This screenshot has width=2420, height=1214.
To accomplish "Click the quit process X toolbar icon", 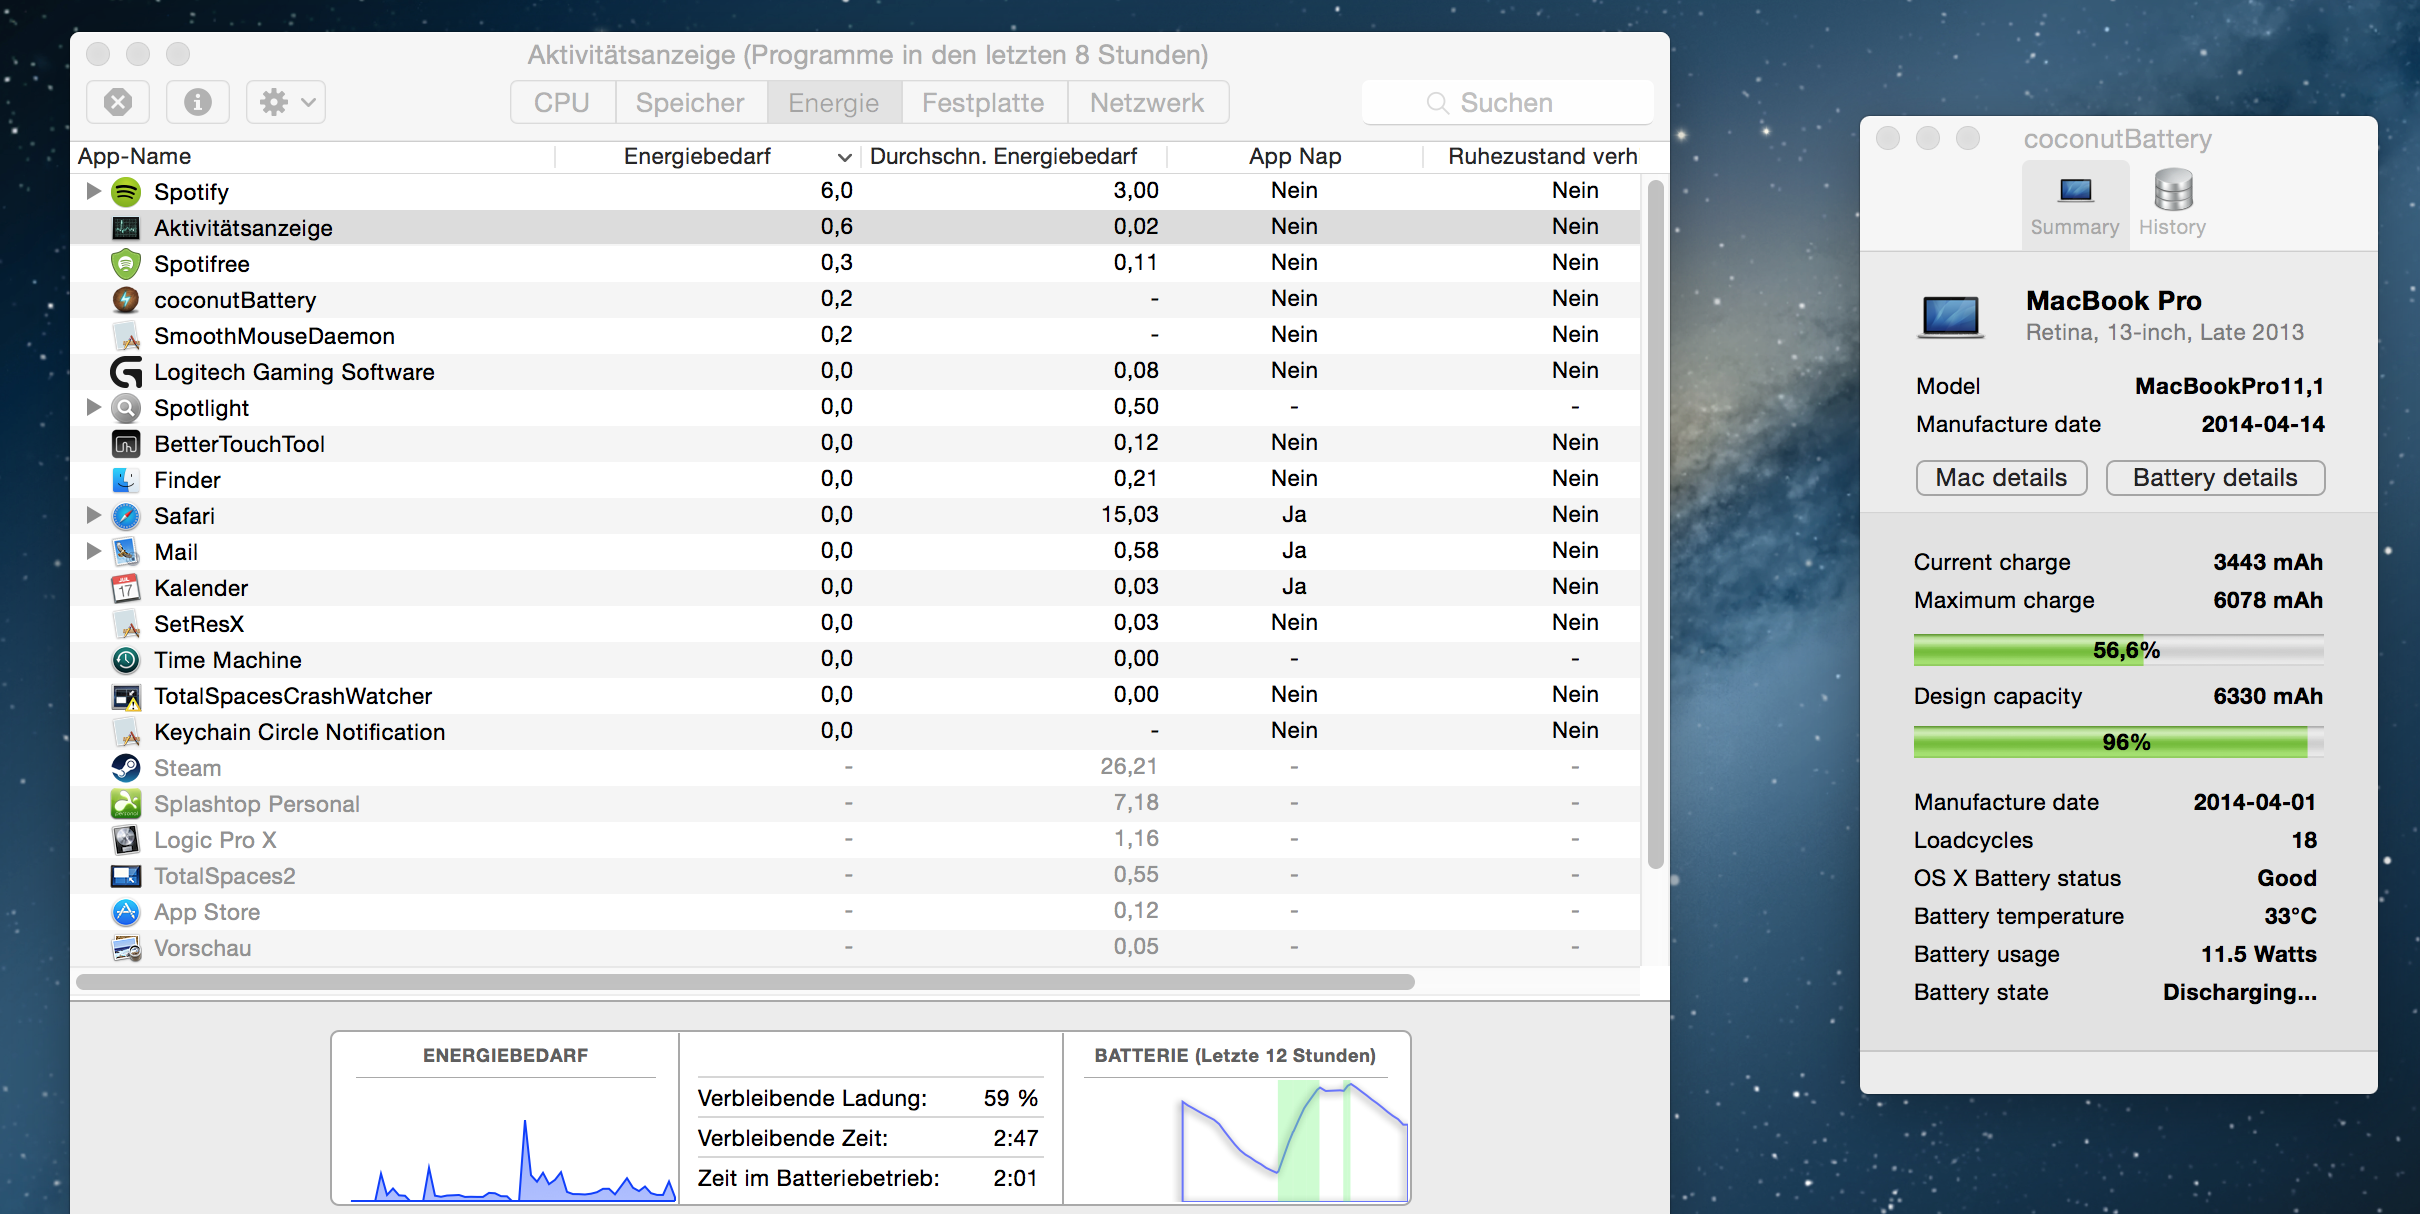I will pyautogui.click(x=118, y=102).
